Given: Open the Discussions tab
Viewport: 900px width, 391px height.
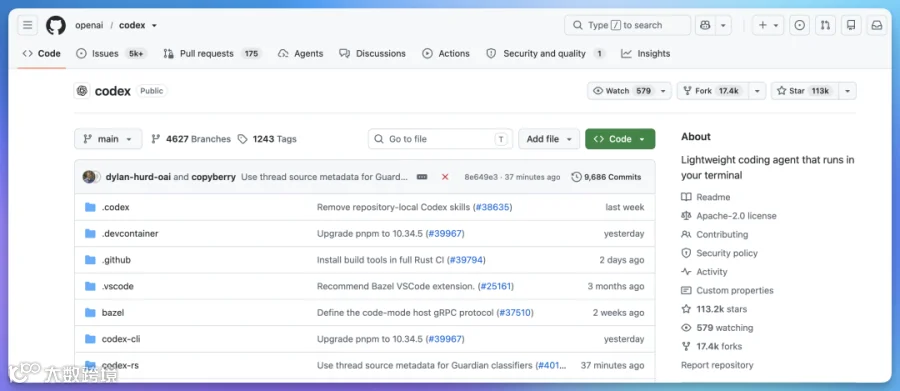Looking at the screenshot, I should pyautogui.click(x=372, y=53).
